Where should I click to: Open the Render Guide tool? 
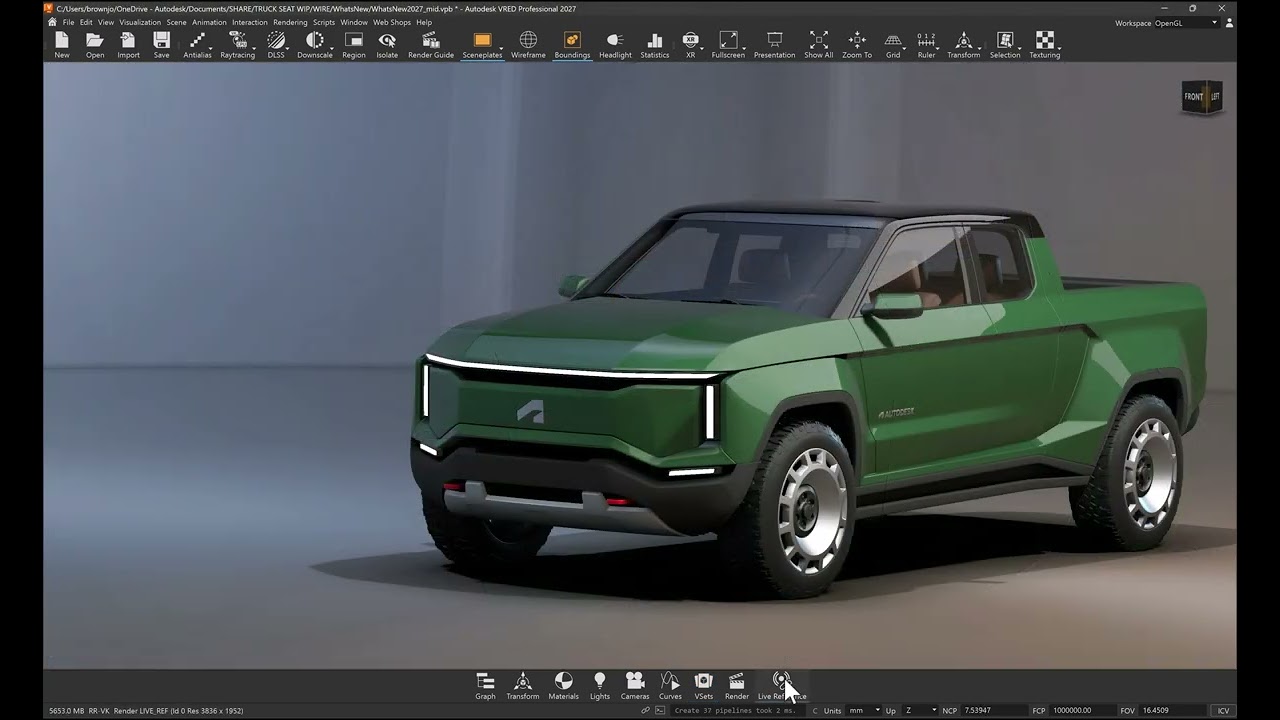pos(431,44)
